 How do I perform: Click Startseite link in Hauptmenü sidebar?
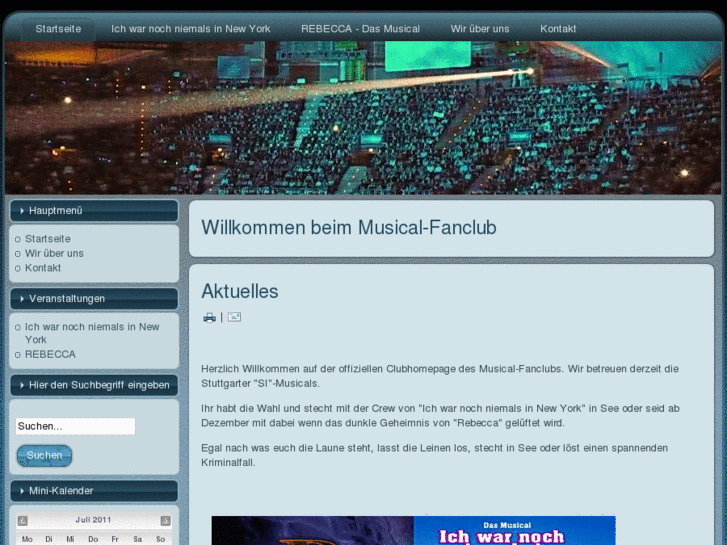tap(48, 239)
